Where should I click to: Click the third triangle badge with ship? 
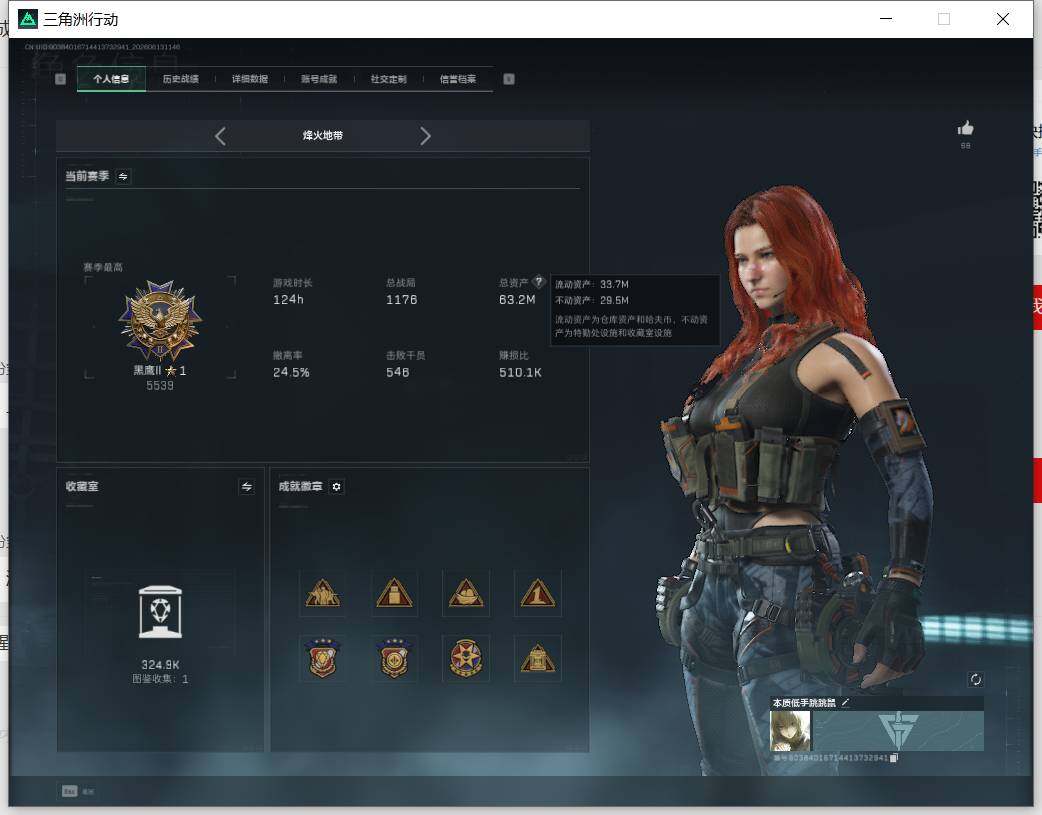466,593
